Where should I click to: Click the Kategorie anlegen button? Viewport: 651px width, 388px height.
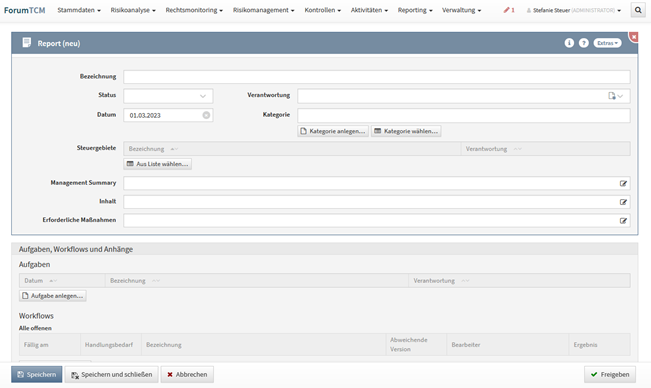tap(333, 131)
